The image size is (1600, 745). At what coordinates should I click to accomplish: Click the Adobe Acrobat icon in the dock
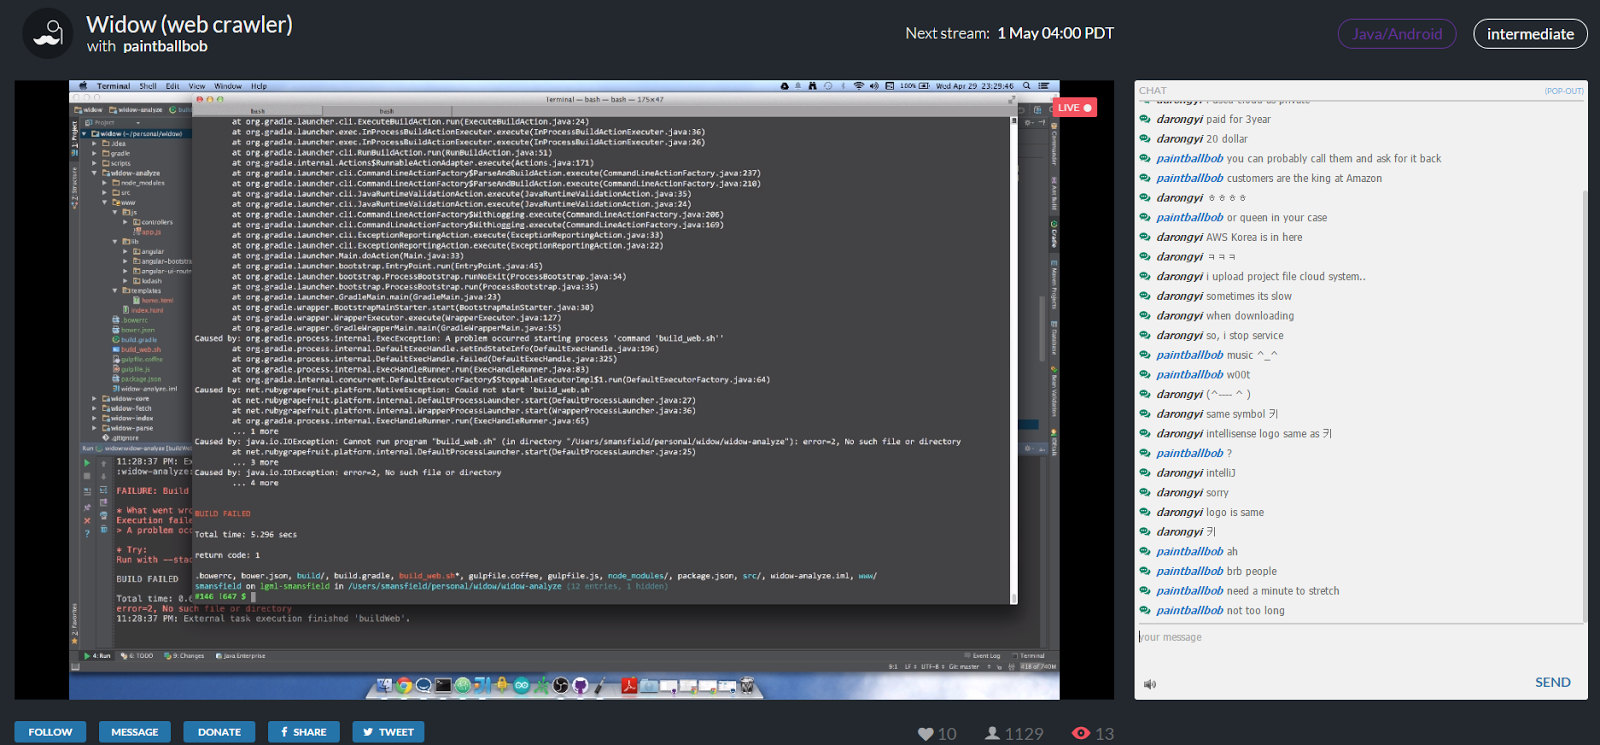(x=629, y=685)
